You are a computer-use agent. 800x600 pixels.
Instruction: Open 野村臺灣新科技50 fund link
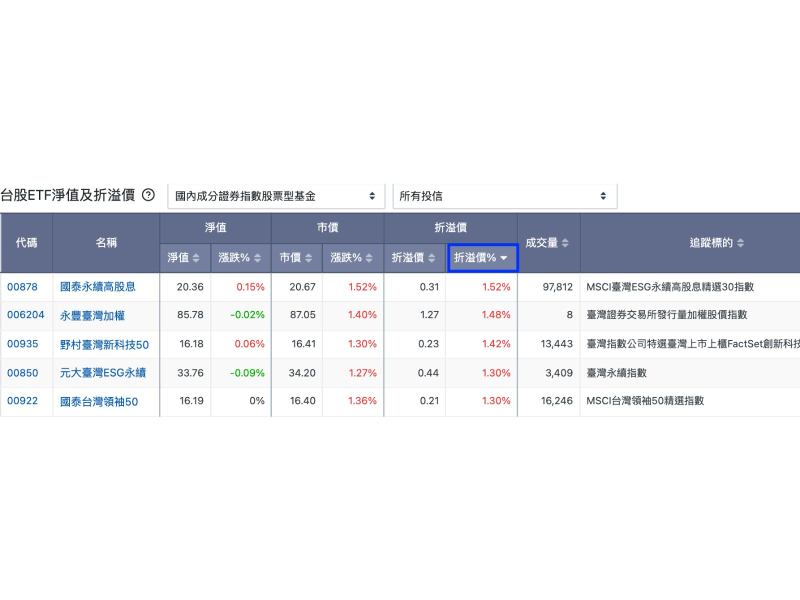point(104,344)
